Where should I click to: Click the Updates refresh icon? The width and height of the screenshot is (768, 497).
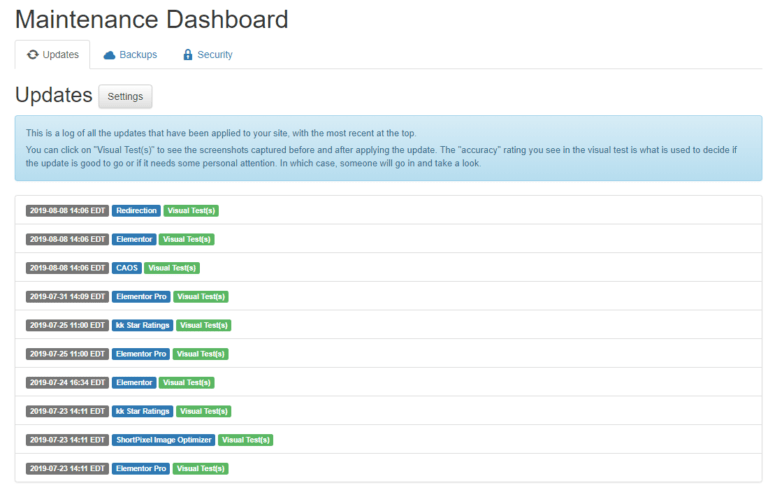pyautogui.click(x=33, y=54)
